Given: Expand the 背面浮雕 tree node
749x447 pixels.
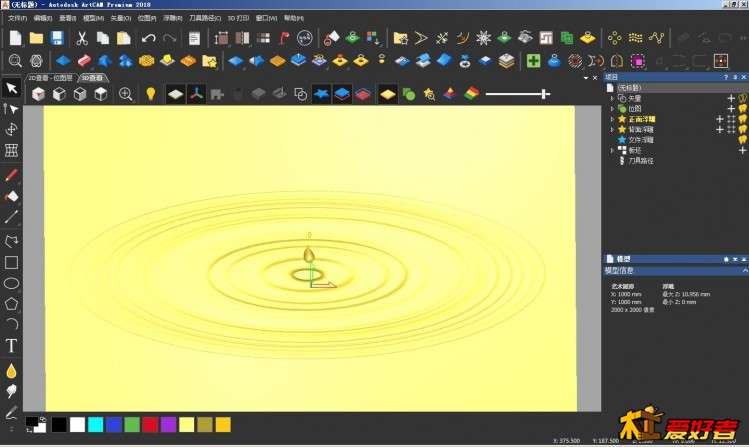Looking at the screenshot, I should (612, 129).
